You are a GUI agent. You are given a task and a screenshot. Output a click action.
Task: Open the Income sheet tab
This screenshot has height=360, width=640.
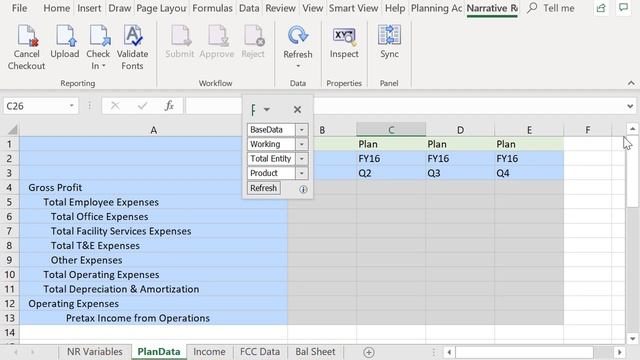tap(209, 352)
